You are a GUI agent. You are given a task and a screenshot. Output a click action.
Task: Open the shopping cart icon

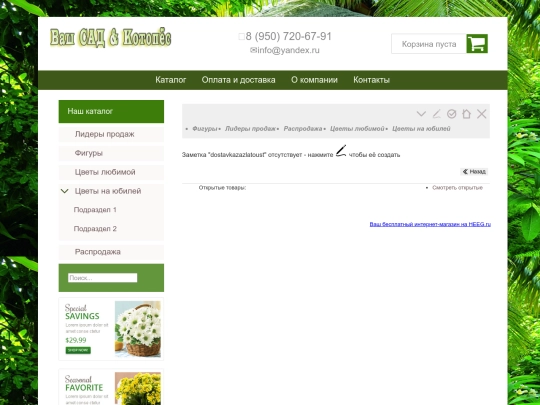click(477, 44)
